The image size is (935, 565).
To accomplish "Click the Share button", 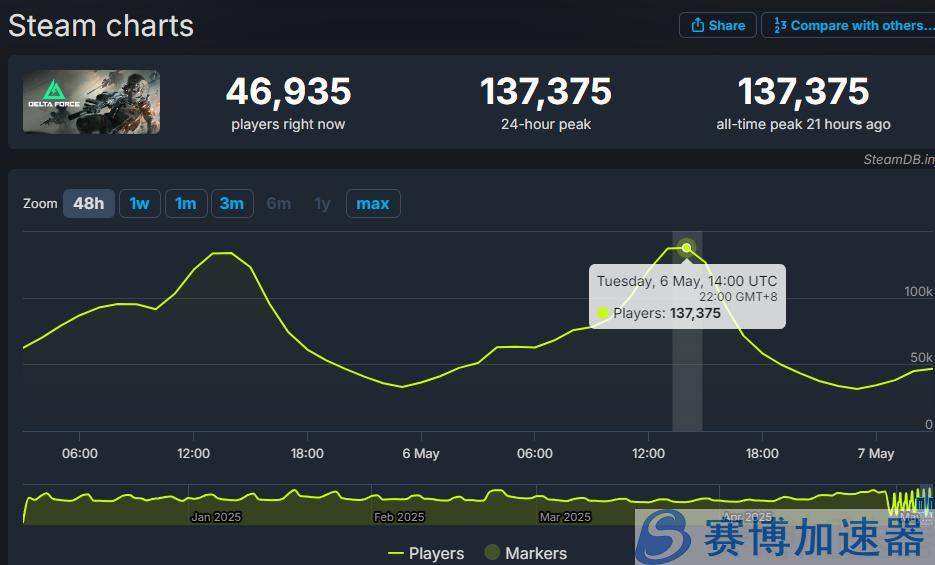I will tap(717, 25).
